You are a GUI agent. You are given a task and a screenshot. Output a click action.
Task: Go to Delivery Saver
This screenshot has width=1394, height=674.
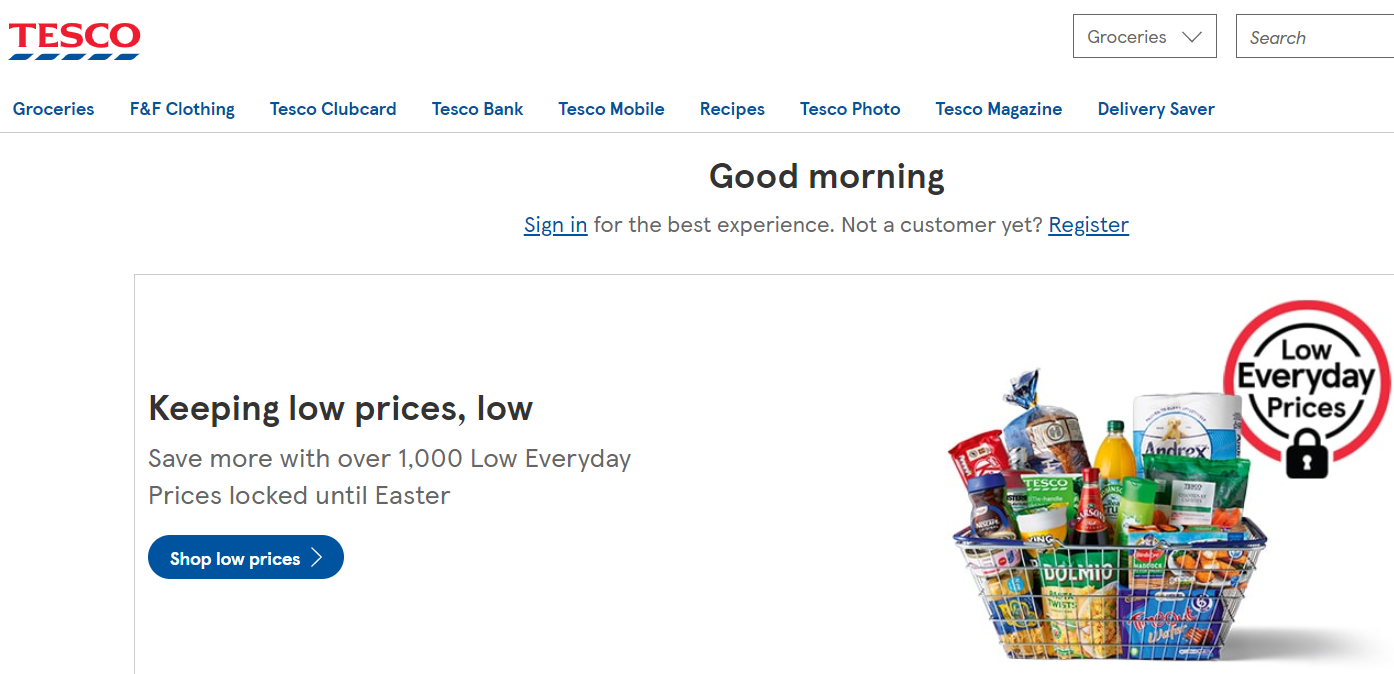[1156, 109]
